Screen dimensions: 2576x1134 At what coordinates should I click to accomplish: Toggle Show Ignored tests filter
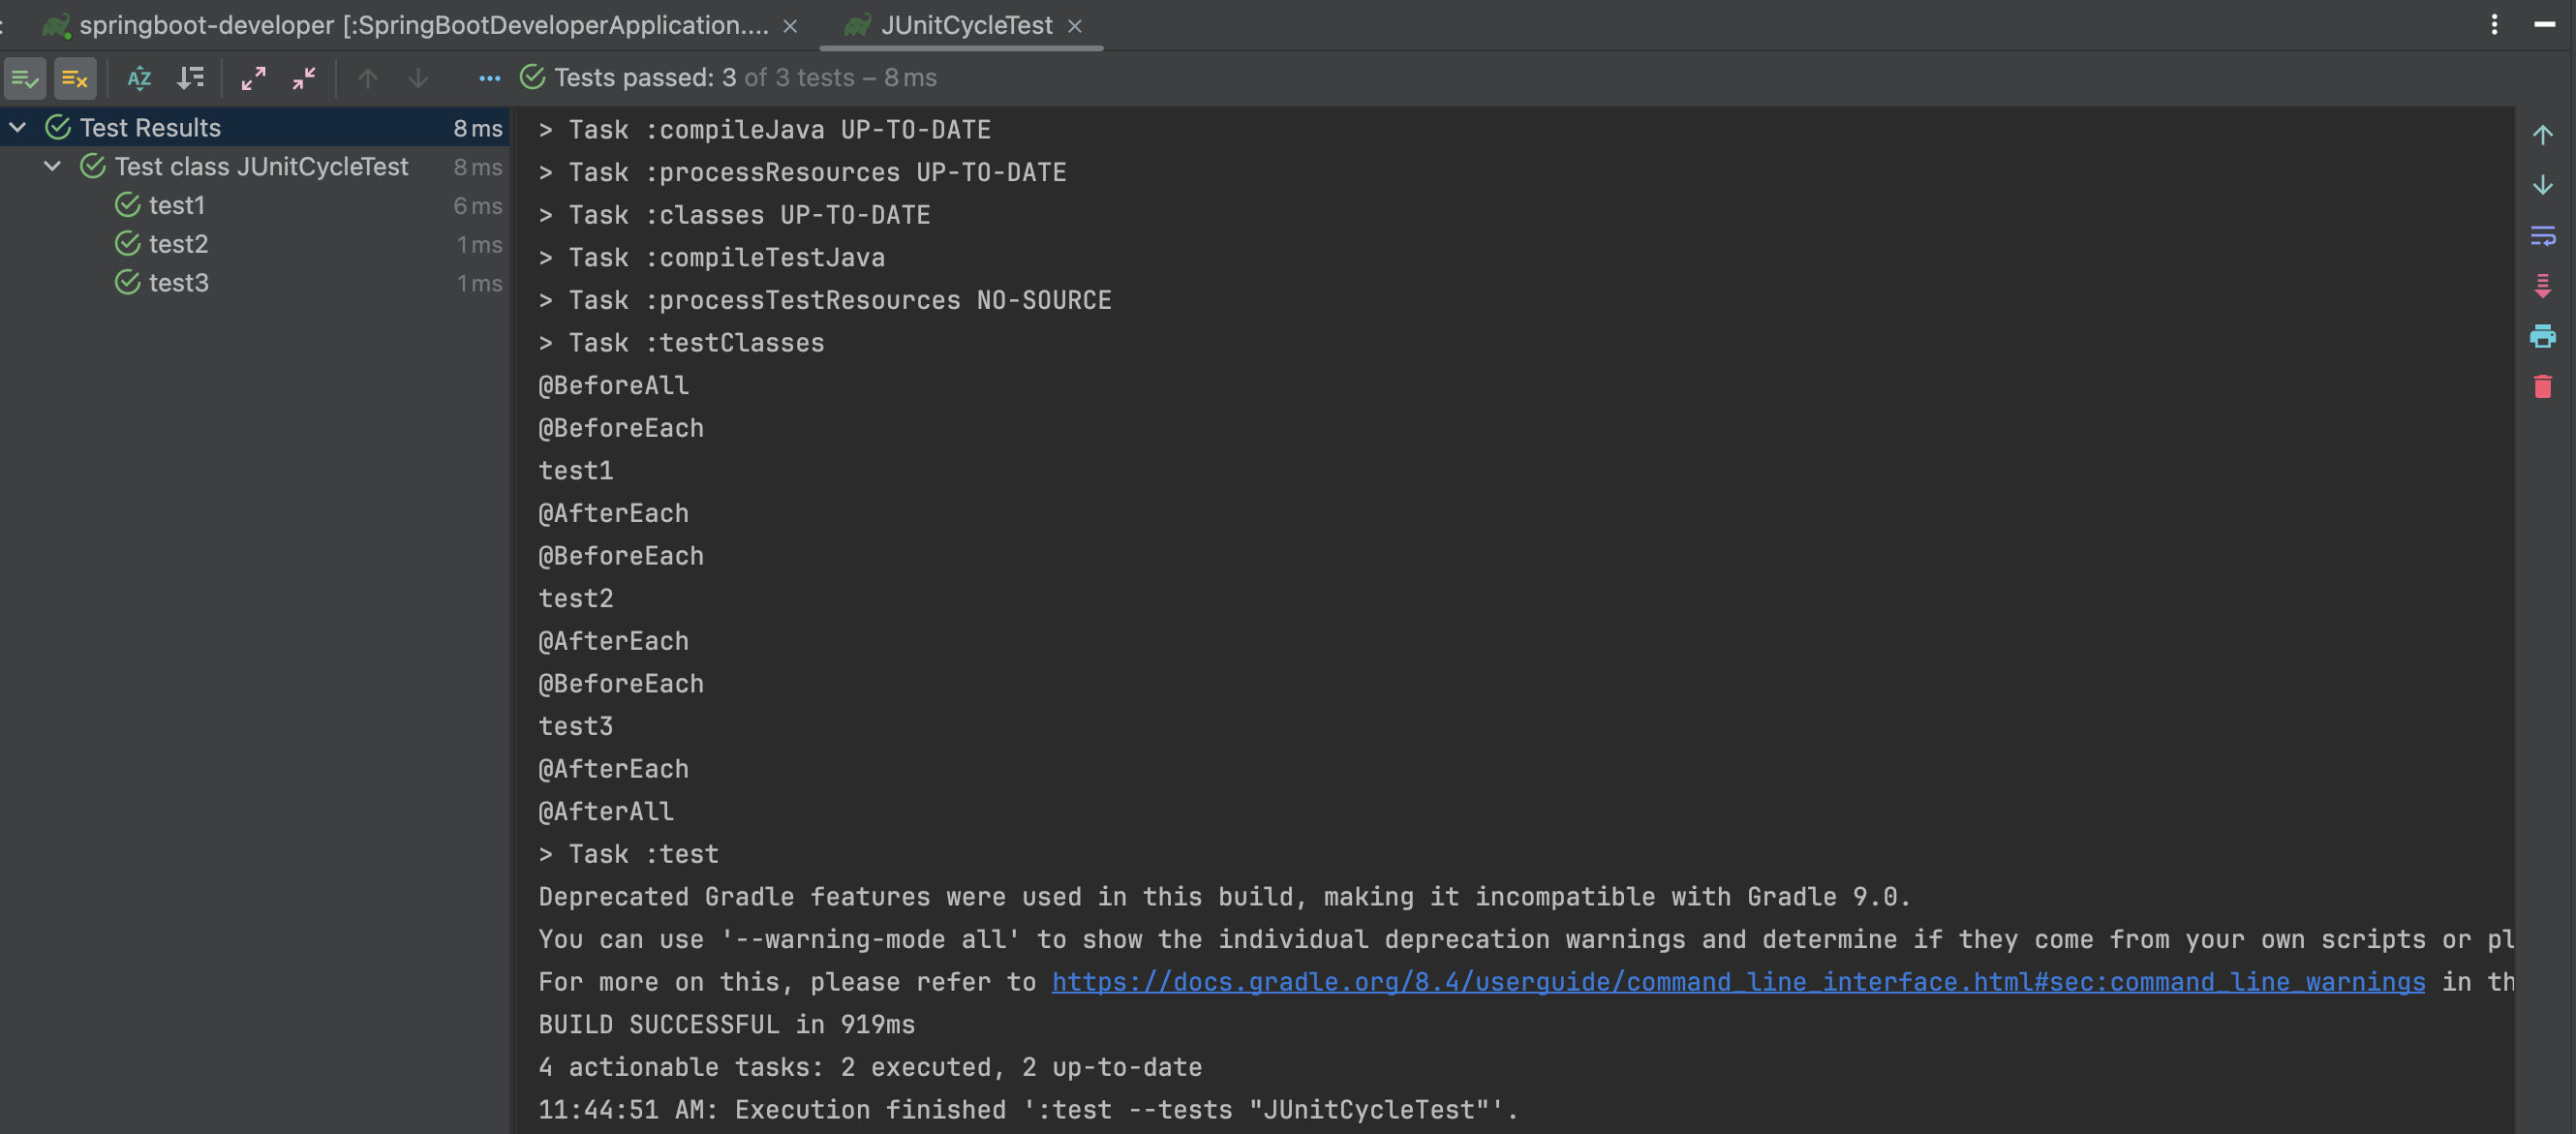75,78
